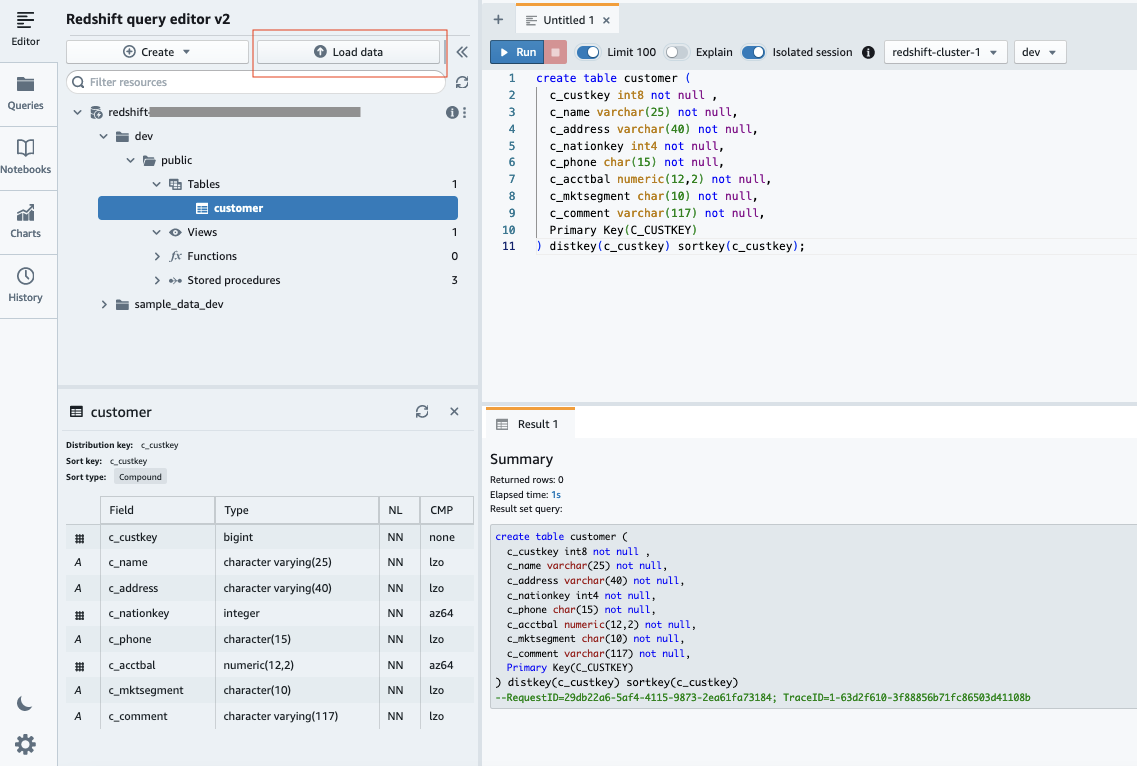Open settings gear icon
The height and width of the screenshot is (766, 1137).
(x=26, y=743)
